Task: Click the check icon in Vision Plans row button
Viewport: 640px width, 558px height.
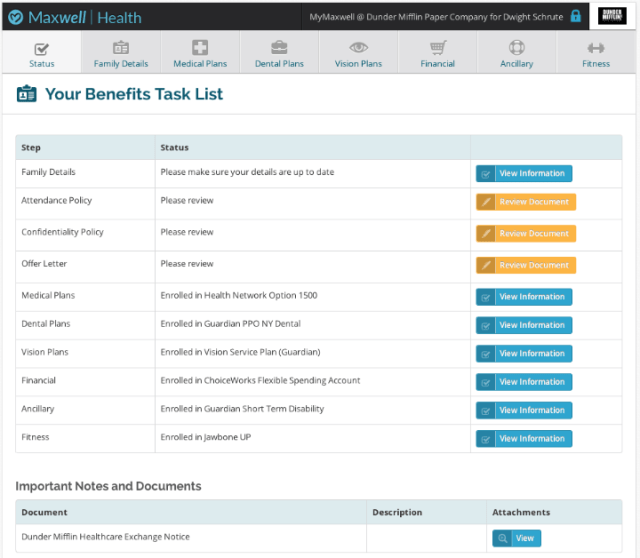Action: coord(486,354)
